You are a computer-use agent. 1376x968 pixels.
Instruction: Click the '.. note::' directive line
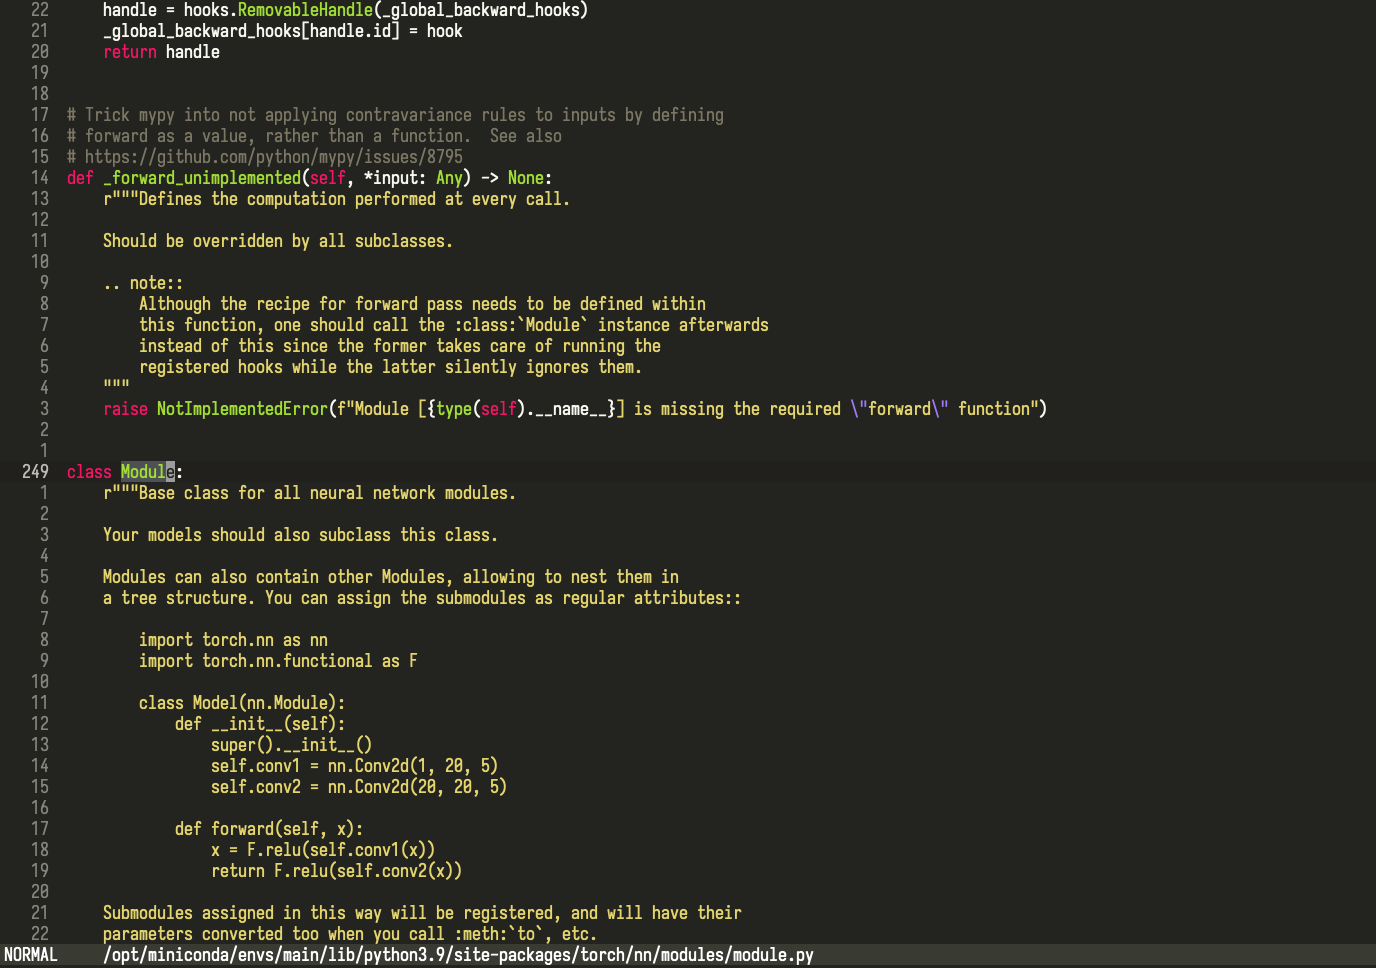[143, 283]
